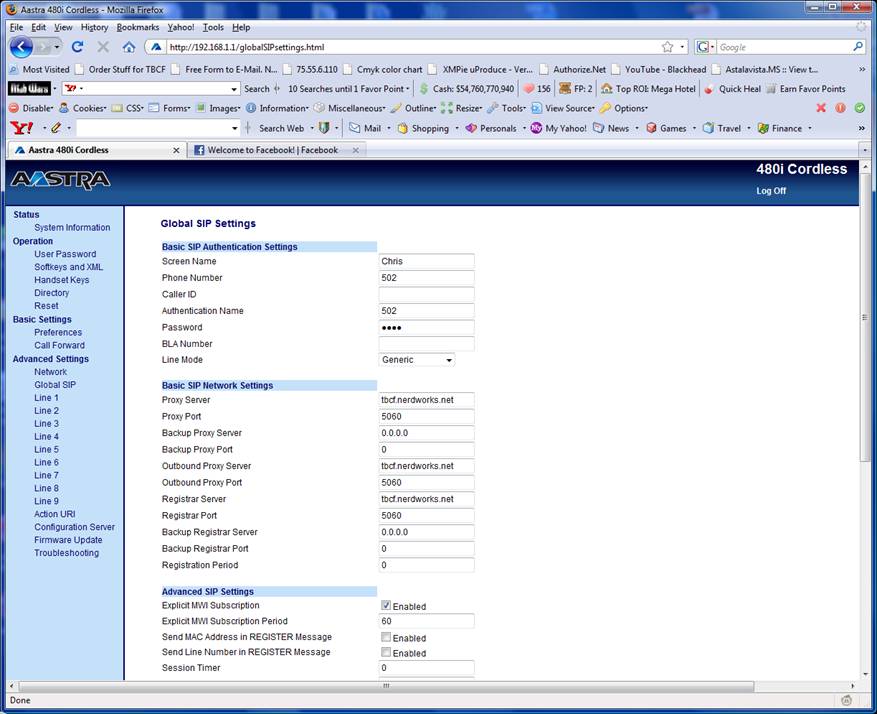This screenshot has height=714, width=877.
Task: Click the Stop loading X button
Action: point(103,47)
